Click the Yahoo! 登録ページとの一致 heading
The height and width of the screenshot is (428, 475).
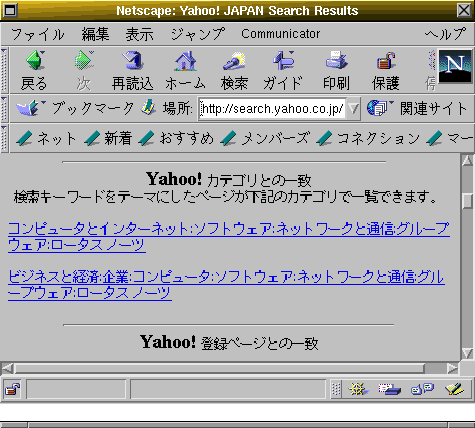pyautogui.click(x=229, y=342)
